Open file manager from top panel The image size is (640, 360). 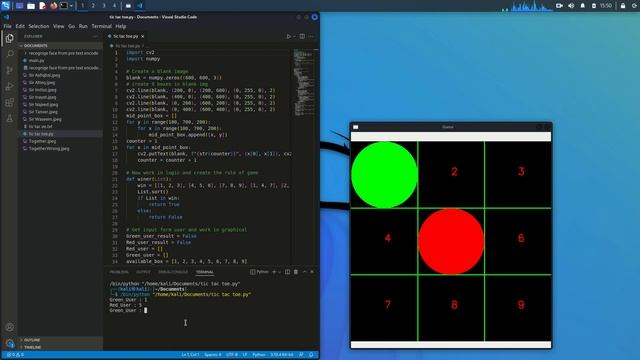click(x=31, y=6)
